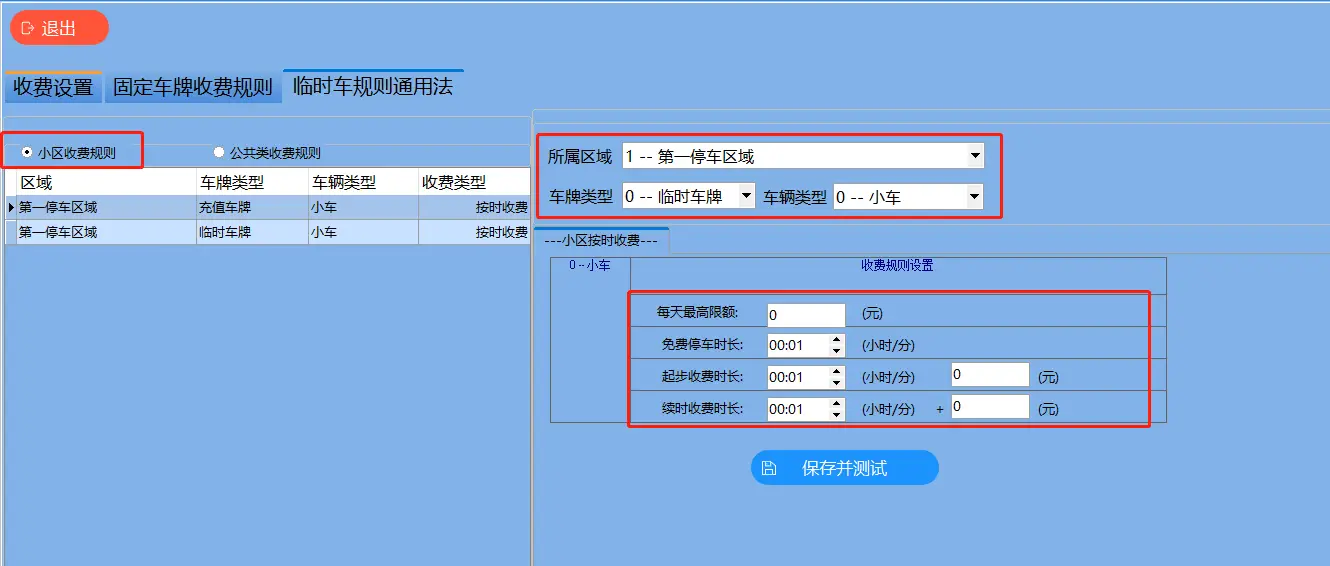Screen dimensions: 1330x566
Task: Decrease 起步收费时长 with down arrow
Action: pos(837,383)
